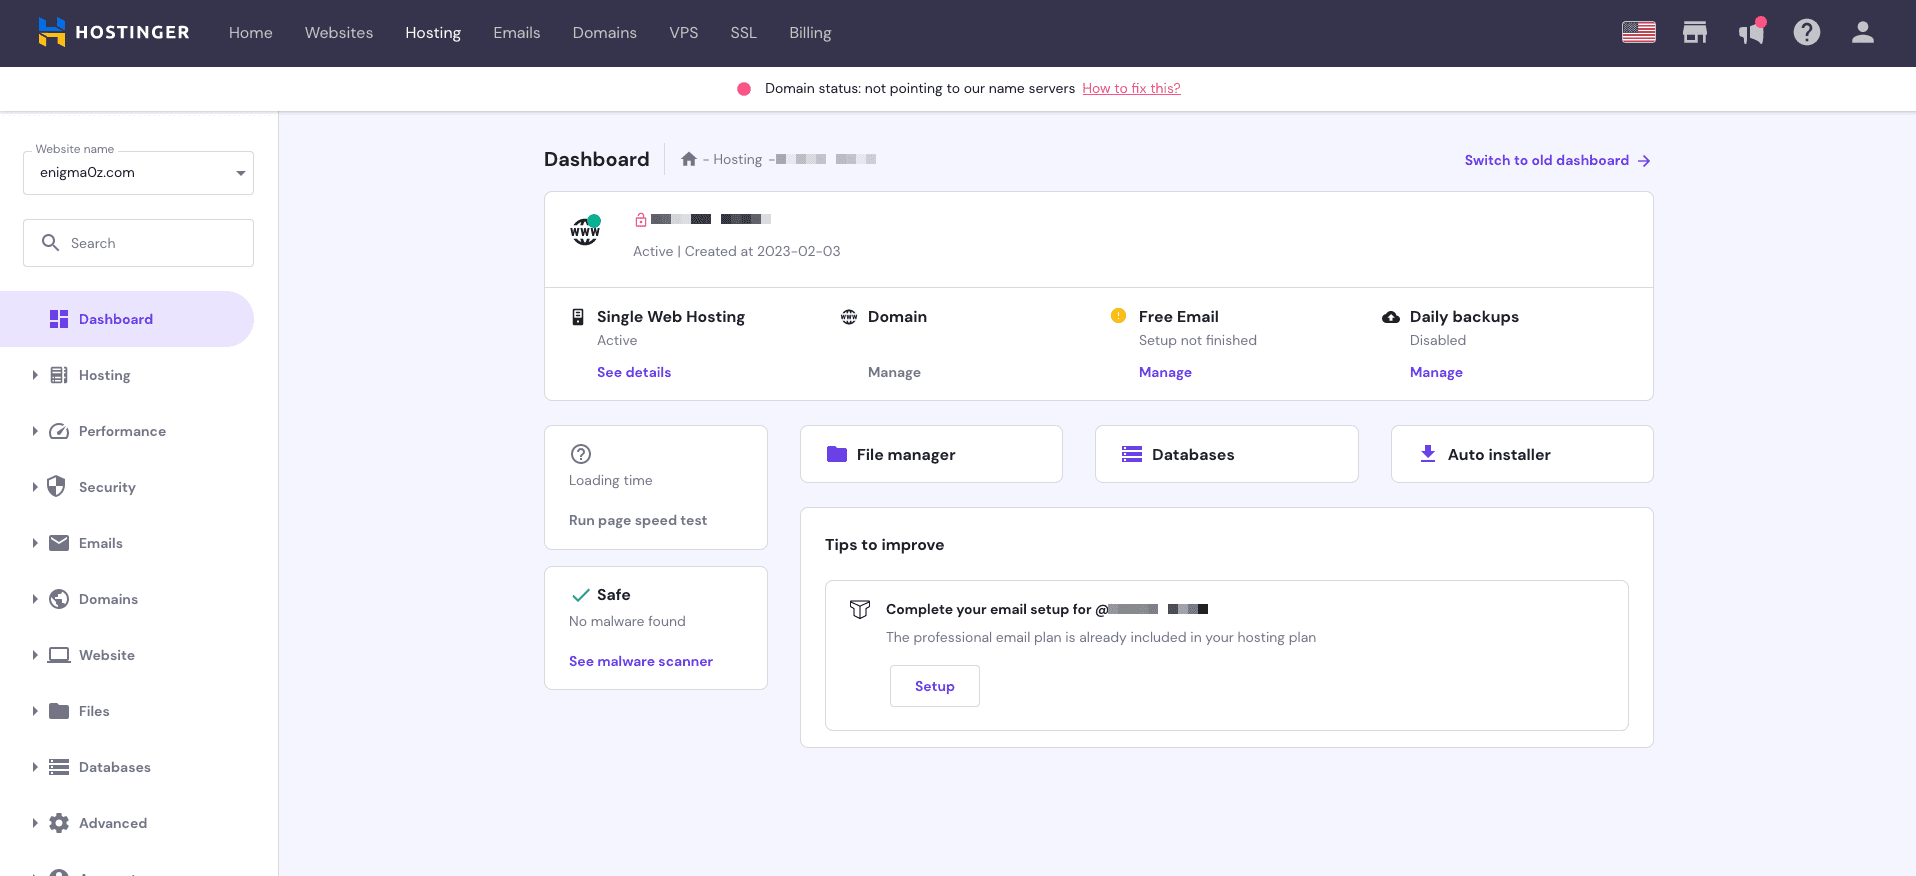The width and height of the screenshot is (1916, 876).
Task: Select Dashboard in the sidebar
Action: tap(127, 319)
